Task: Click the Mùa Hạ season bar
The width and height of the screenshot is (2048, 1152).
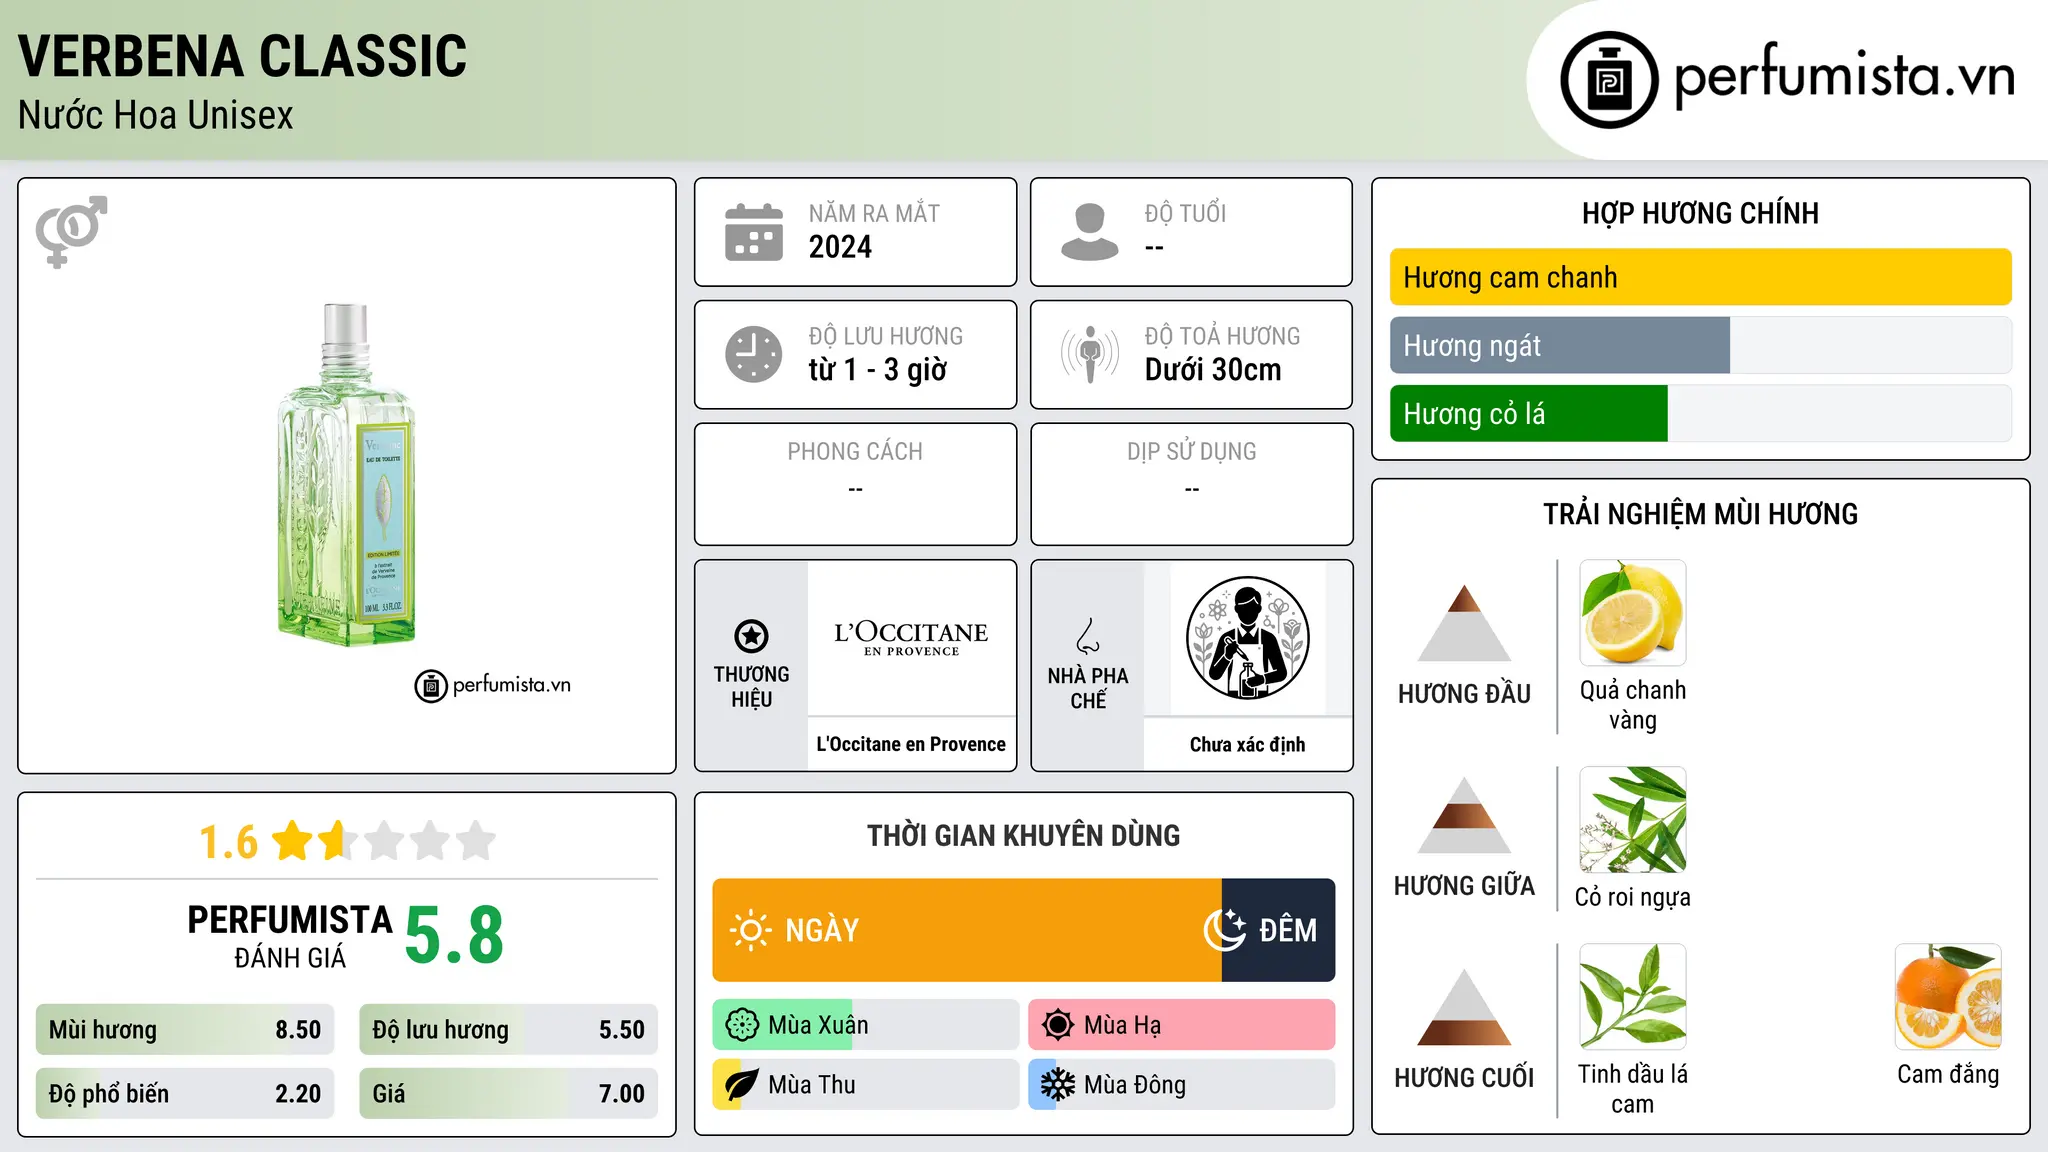Action: coord(1182,1025)
